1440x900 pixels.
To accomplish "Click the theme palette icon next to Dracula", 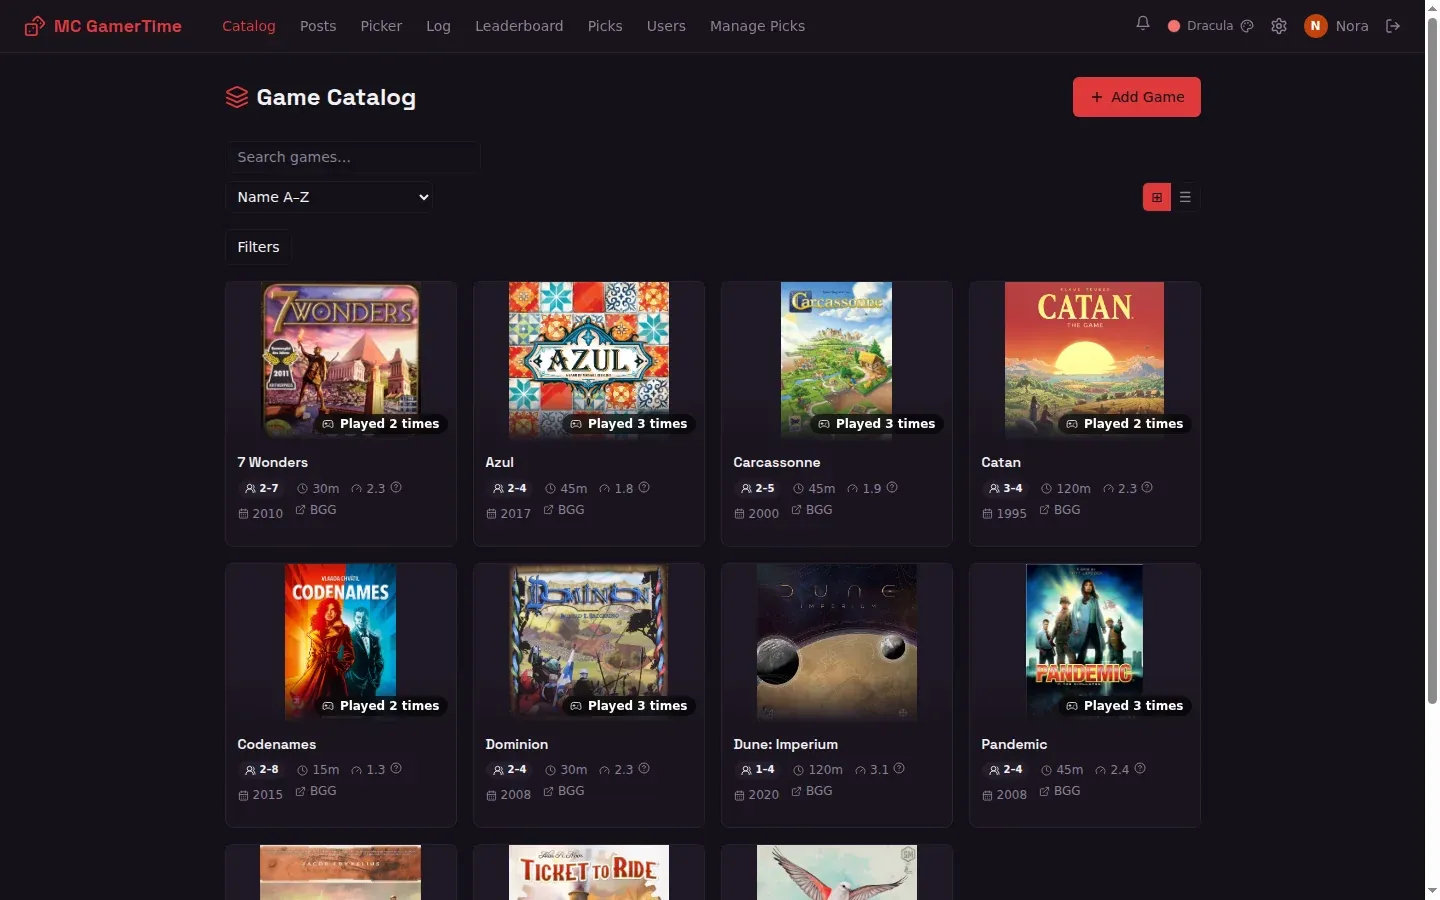I will (1247, 26).
